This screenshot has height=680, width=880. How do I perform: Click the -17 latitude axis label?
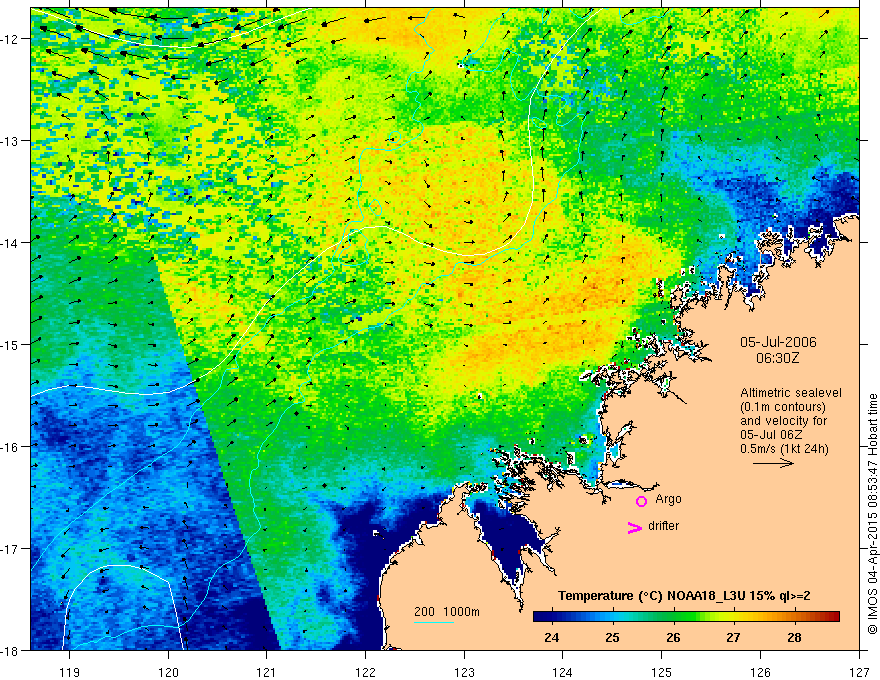(9, 549)
